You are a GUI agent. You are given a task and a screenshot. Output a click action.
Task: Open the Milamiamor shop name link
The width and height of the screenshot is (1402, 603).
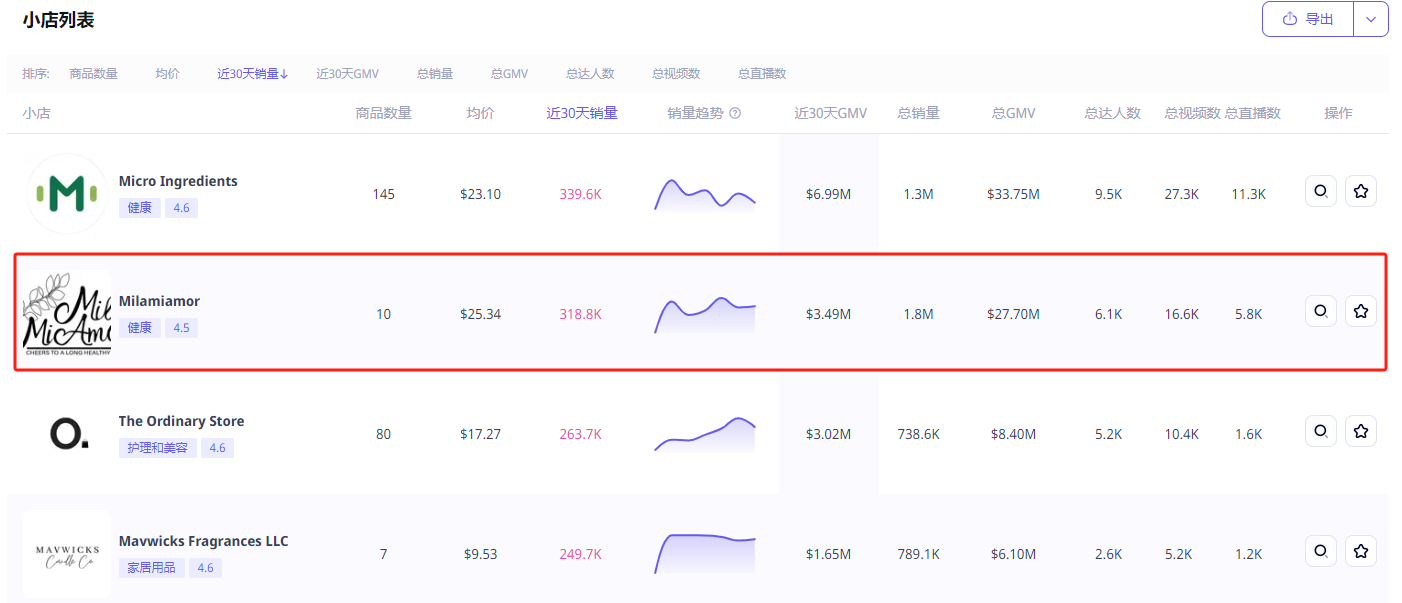(159, 301)
